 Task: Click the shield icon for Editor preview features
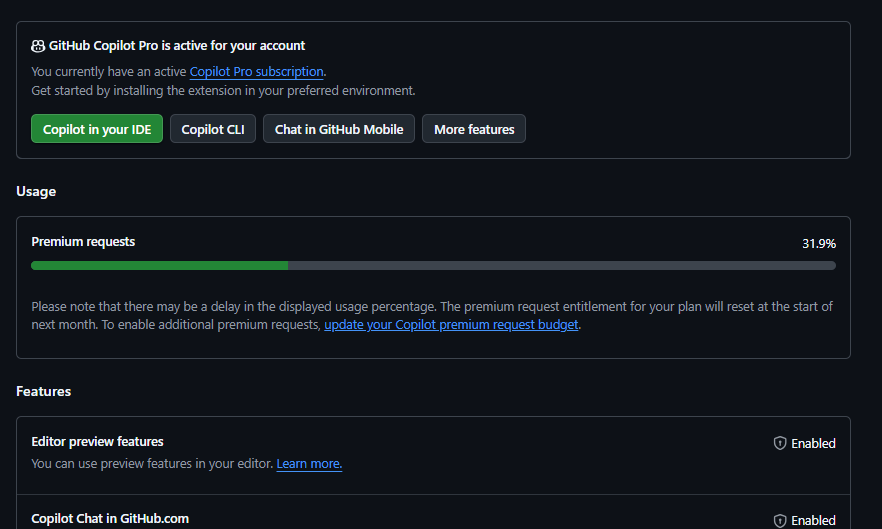(780, 443)
